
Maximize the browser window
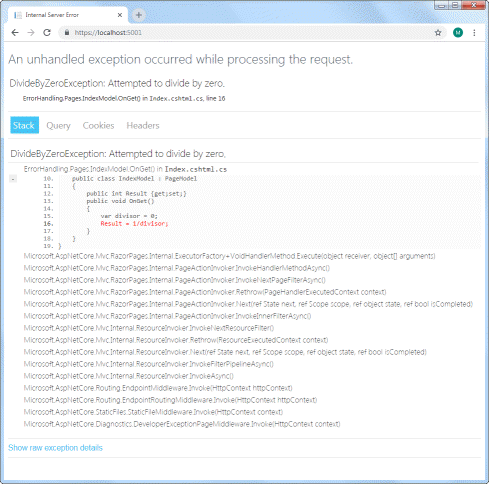pos(455,5)
